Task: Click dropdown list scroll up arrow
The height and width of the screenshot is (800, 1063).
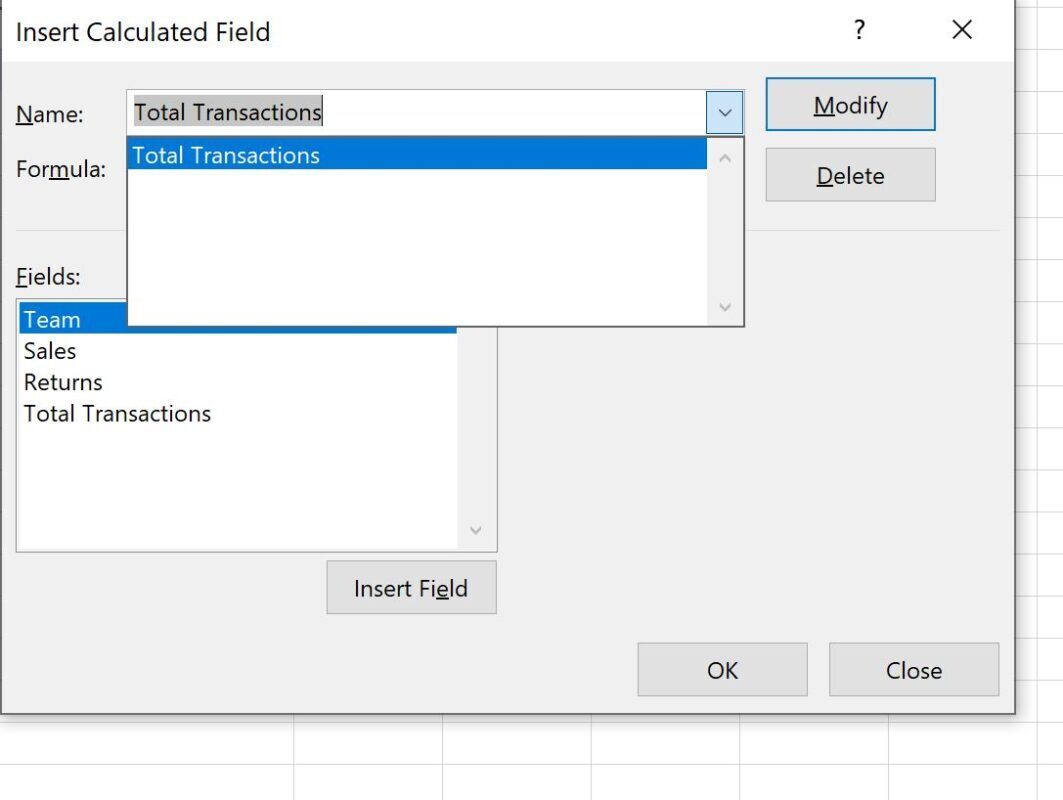Action: tap(725, 158)
